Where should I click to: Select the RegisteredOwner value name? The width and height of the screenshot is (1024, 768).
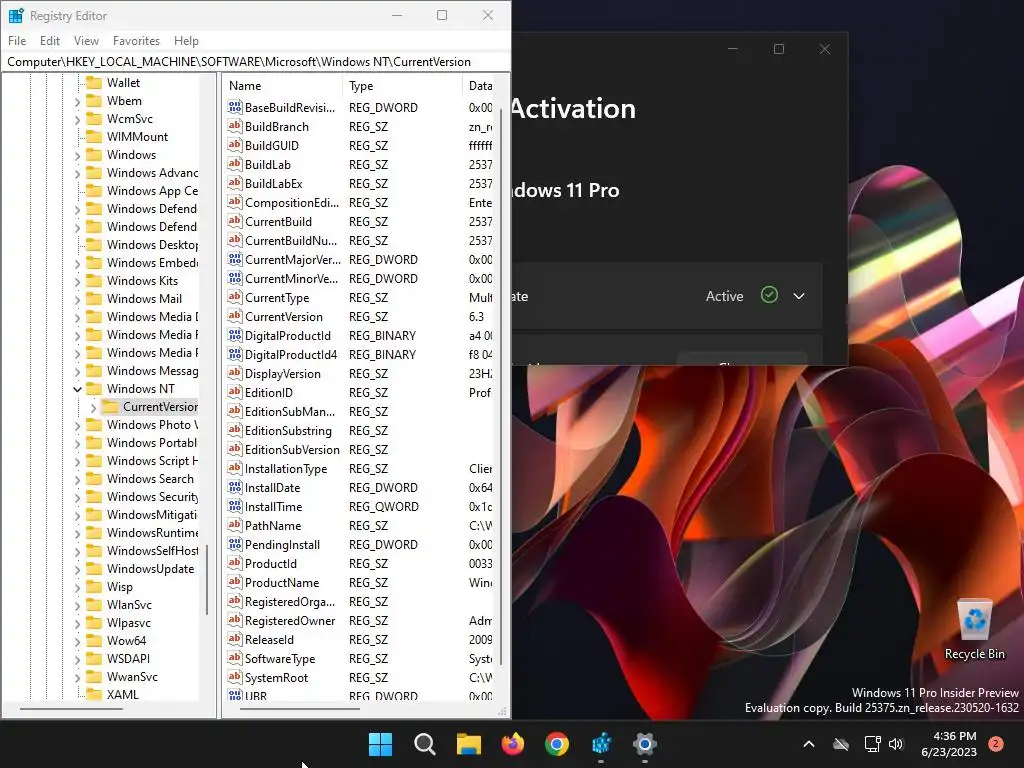[290, 620]
